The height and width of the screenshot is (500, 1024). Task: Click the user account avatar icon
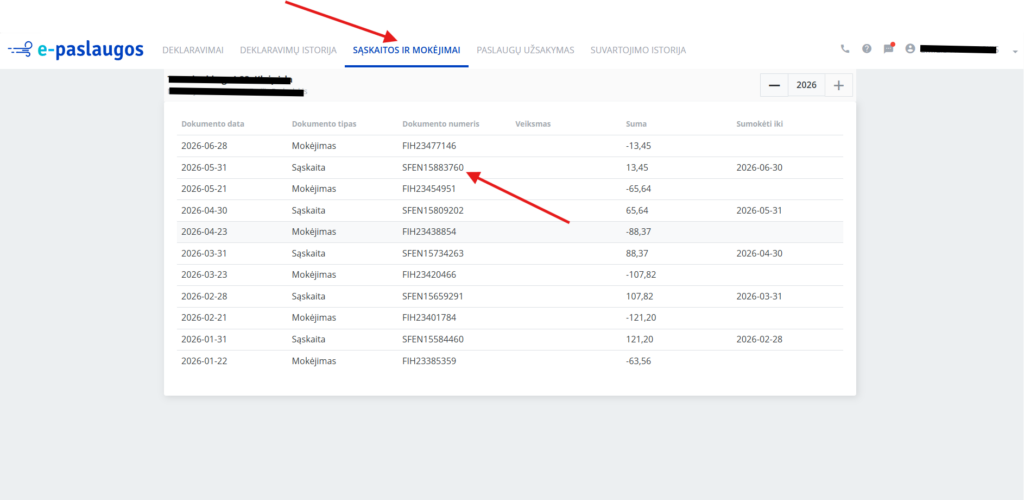click(910, 48)
